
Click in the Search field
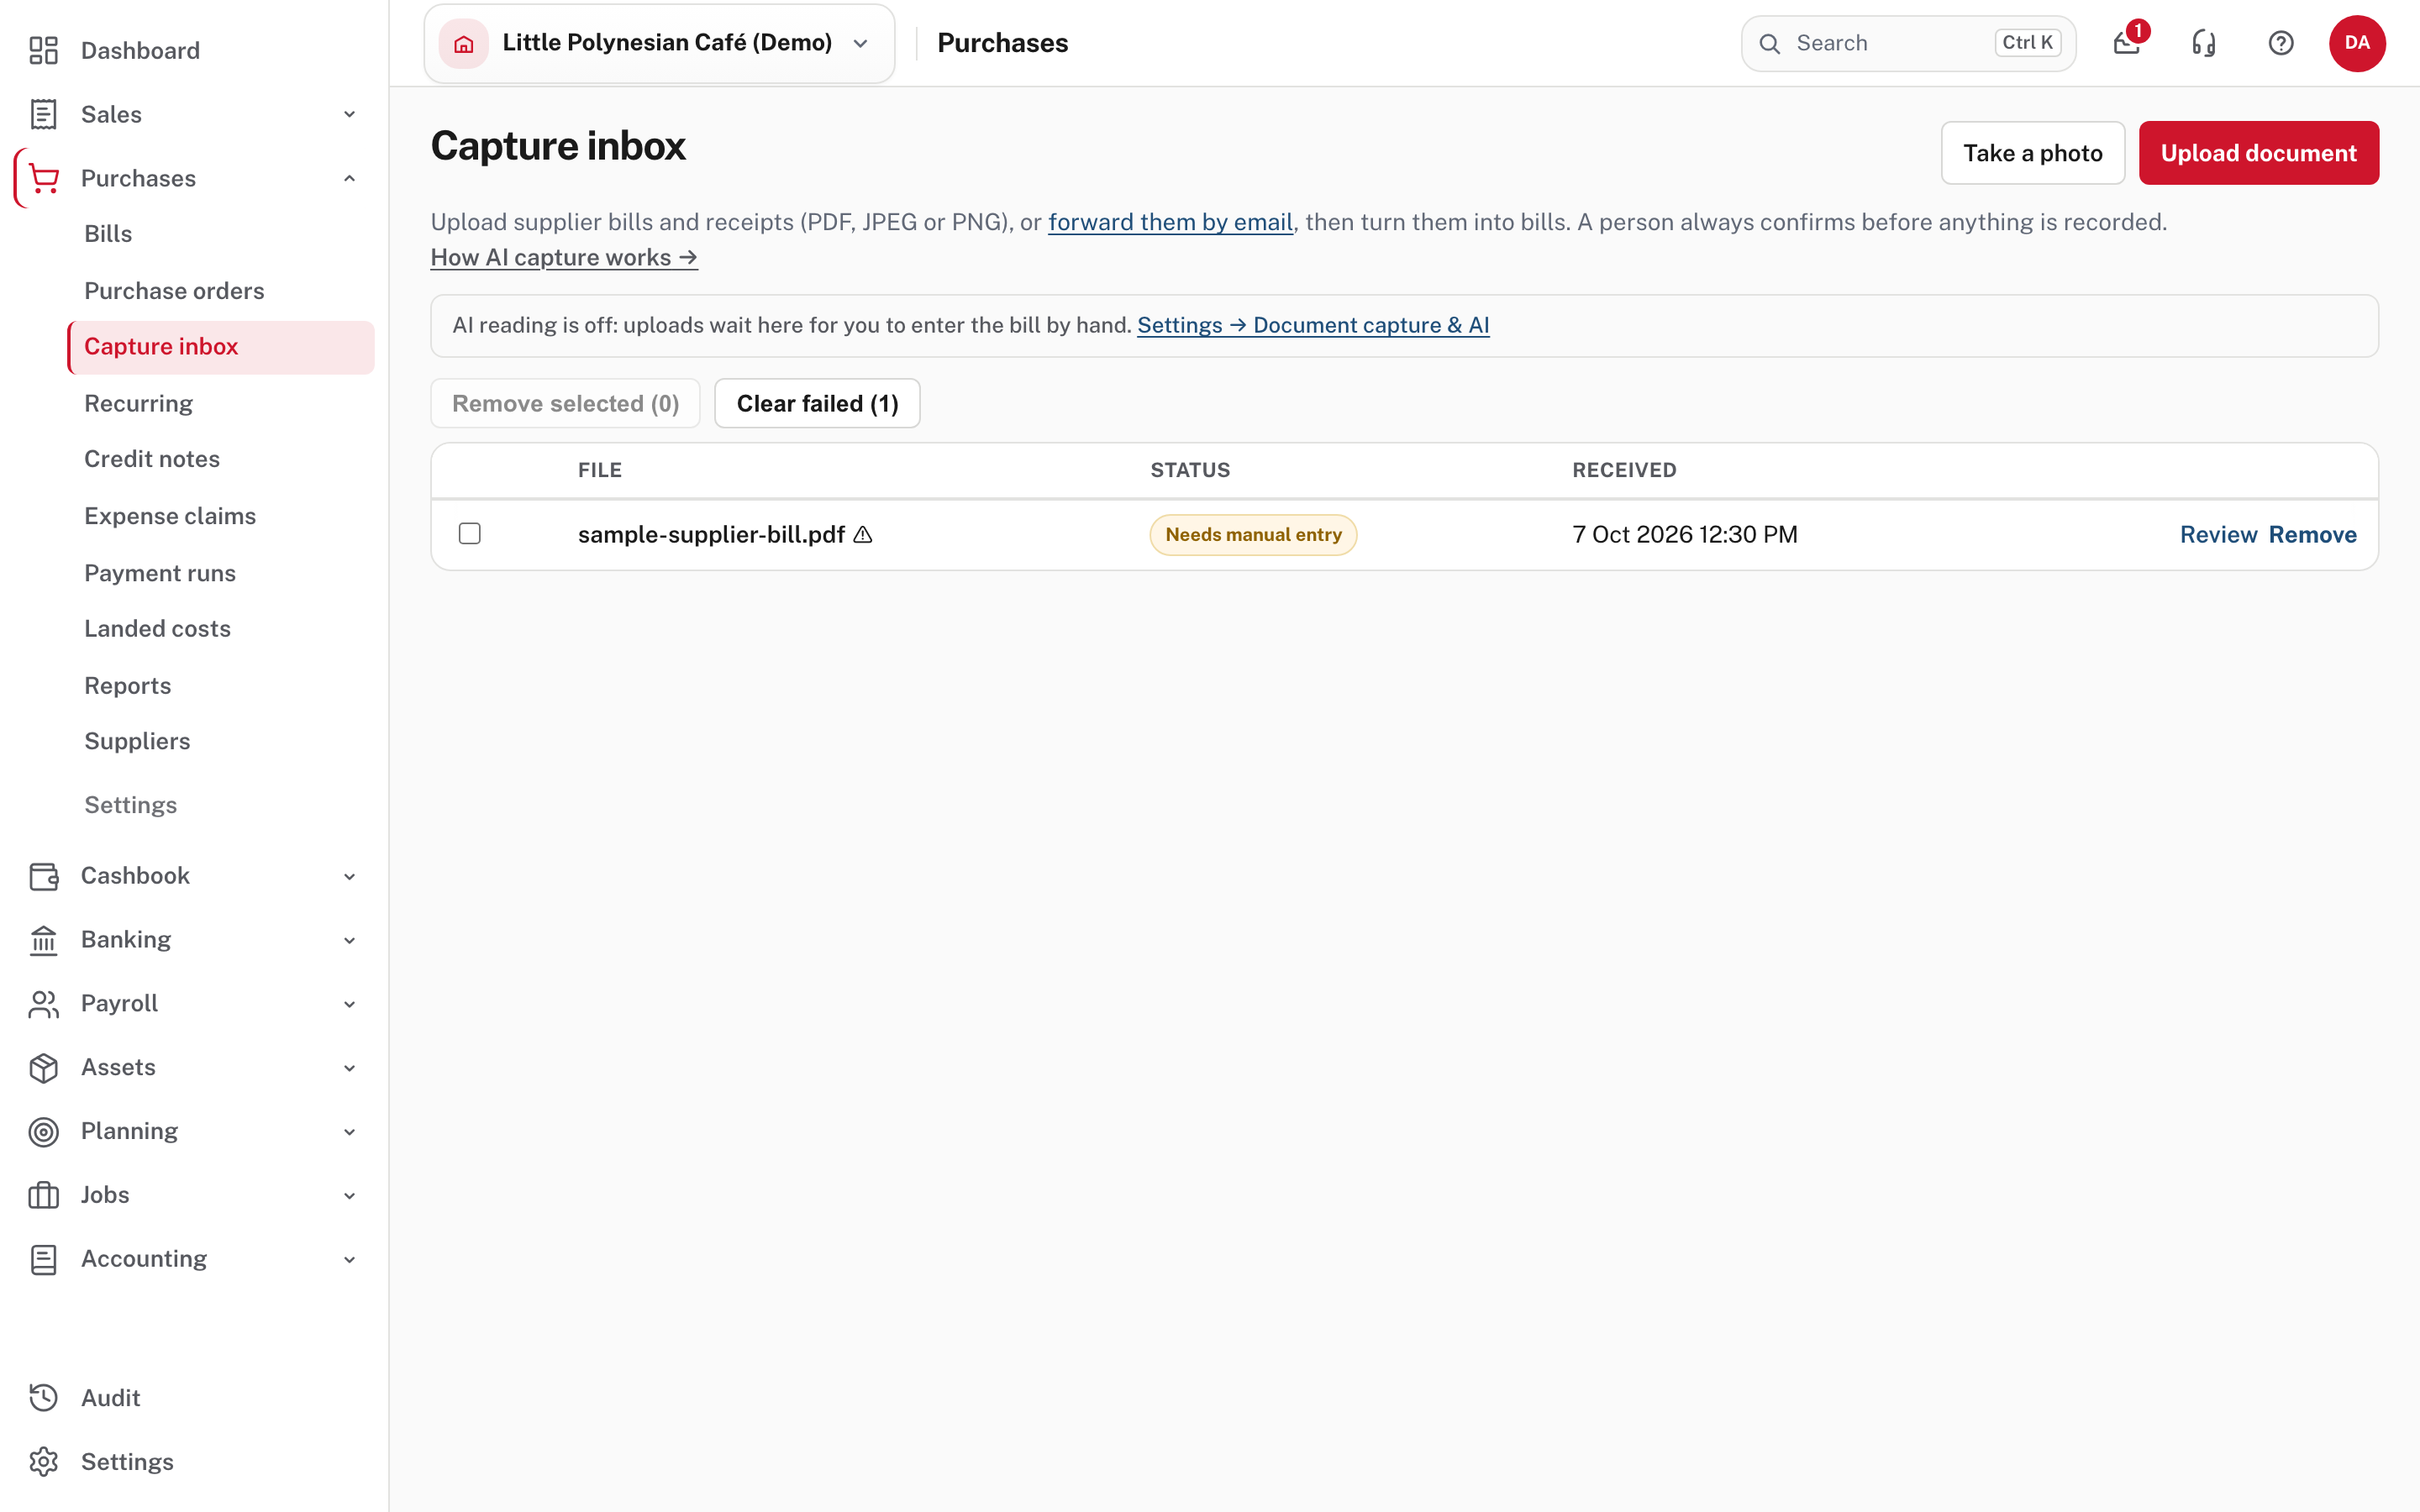pyautogui.click(x=1908, y=43)
